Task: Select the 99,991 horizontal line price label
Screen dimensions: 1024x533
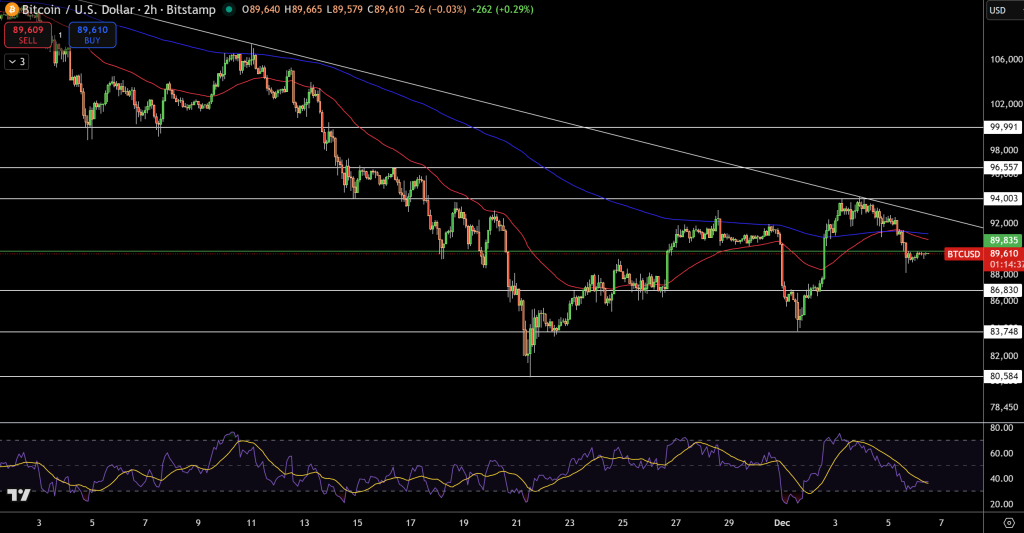Action: pos(1003,127)
